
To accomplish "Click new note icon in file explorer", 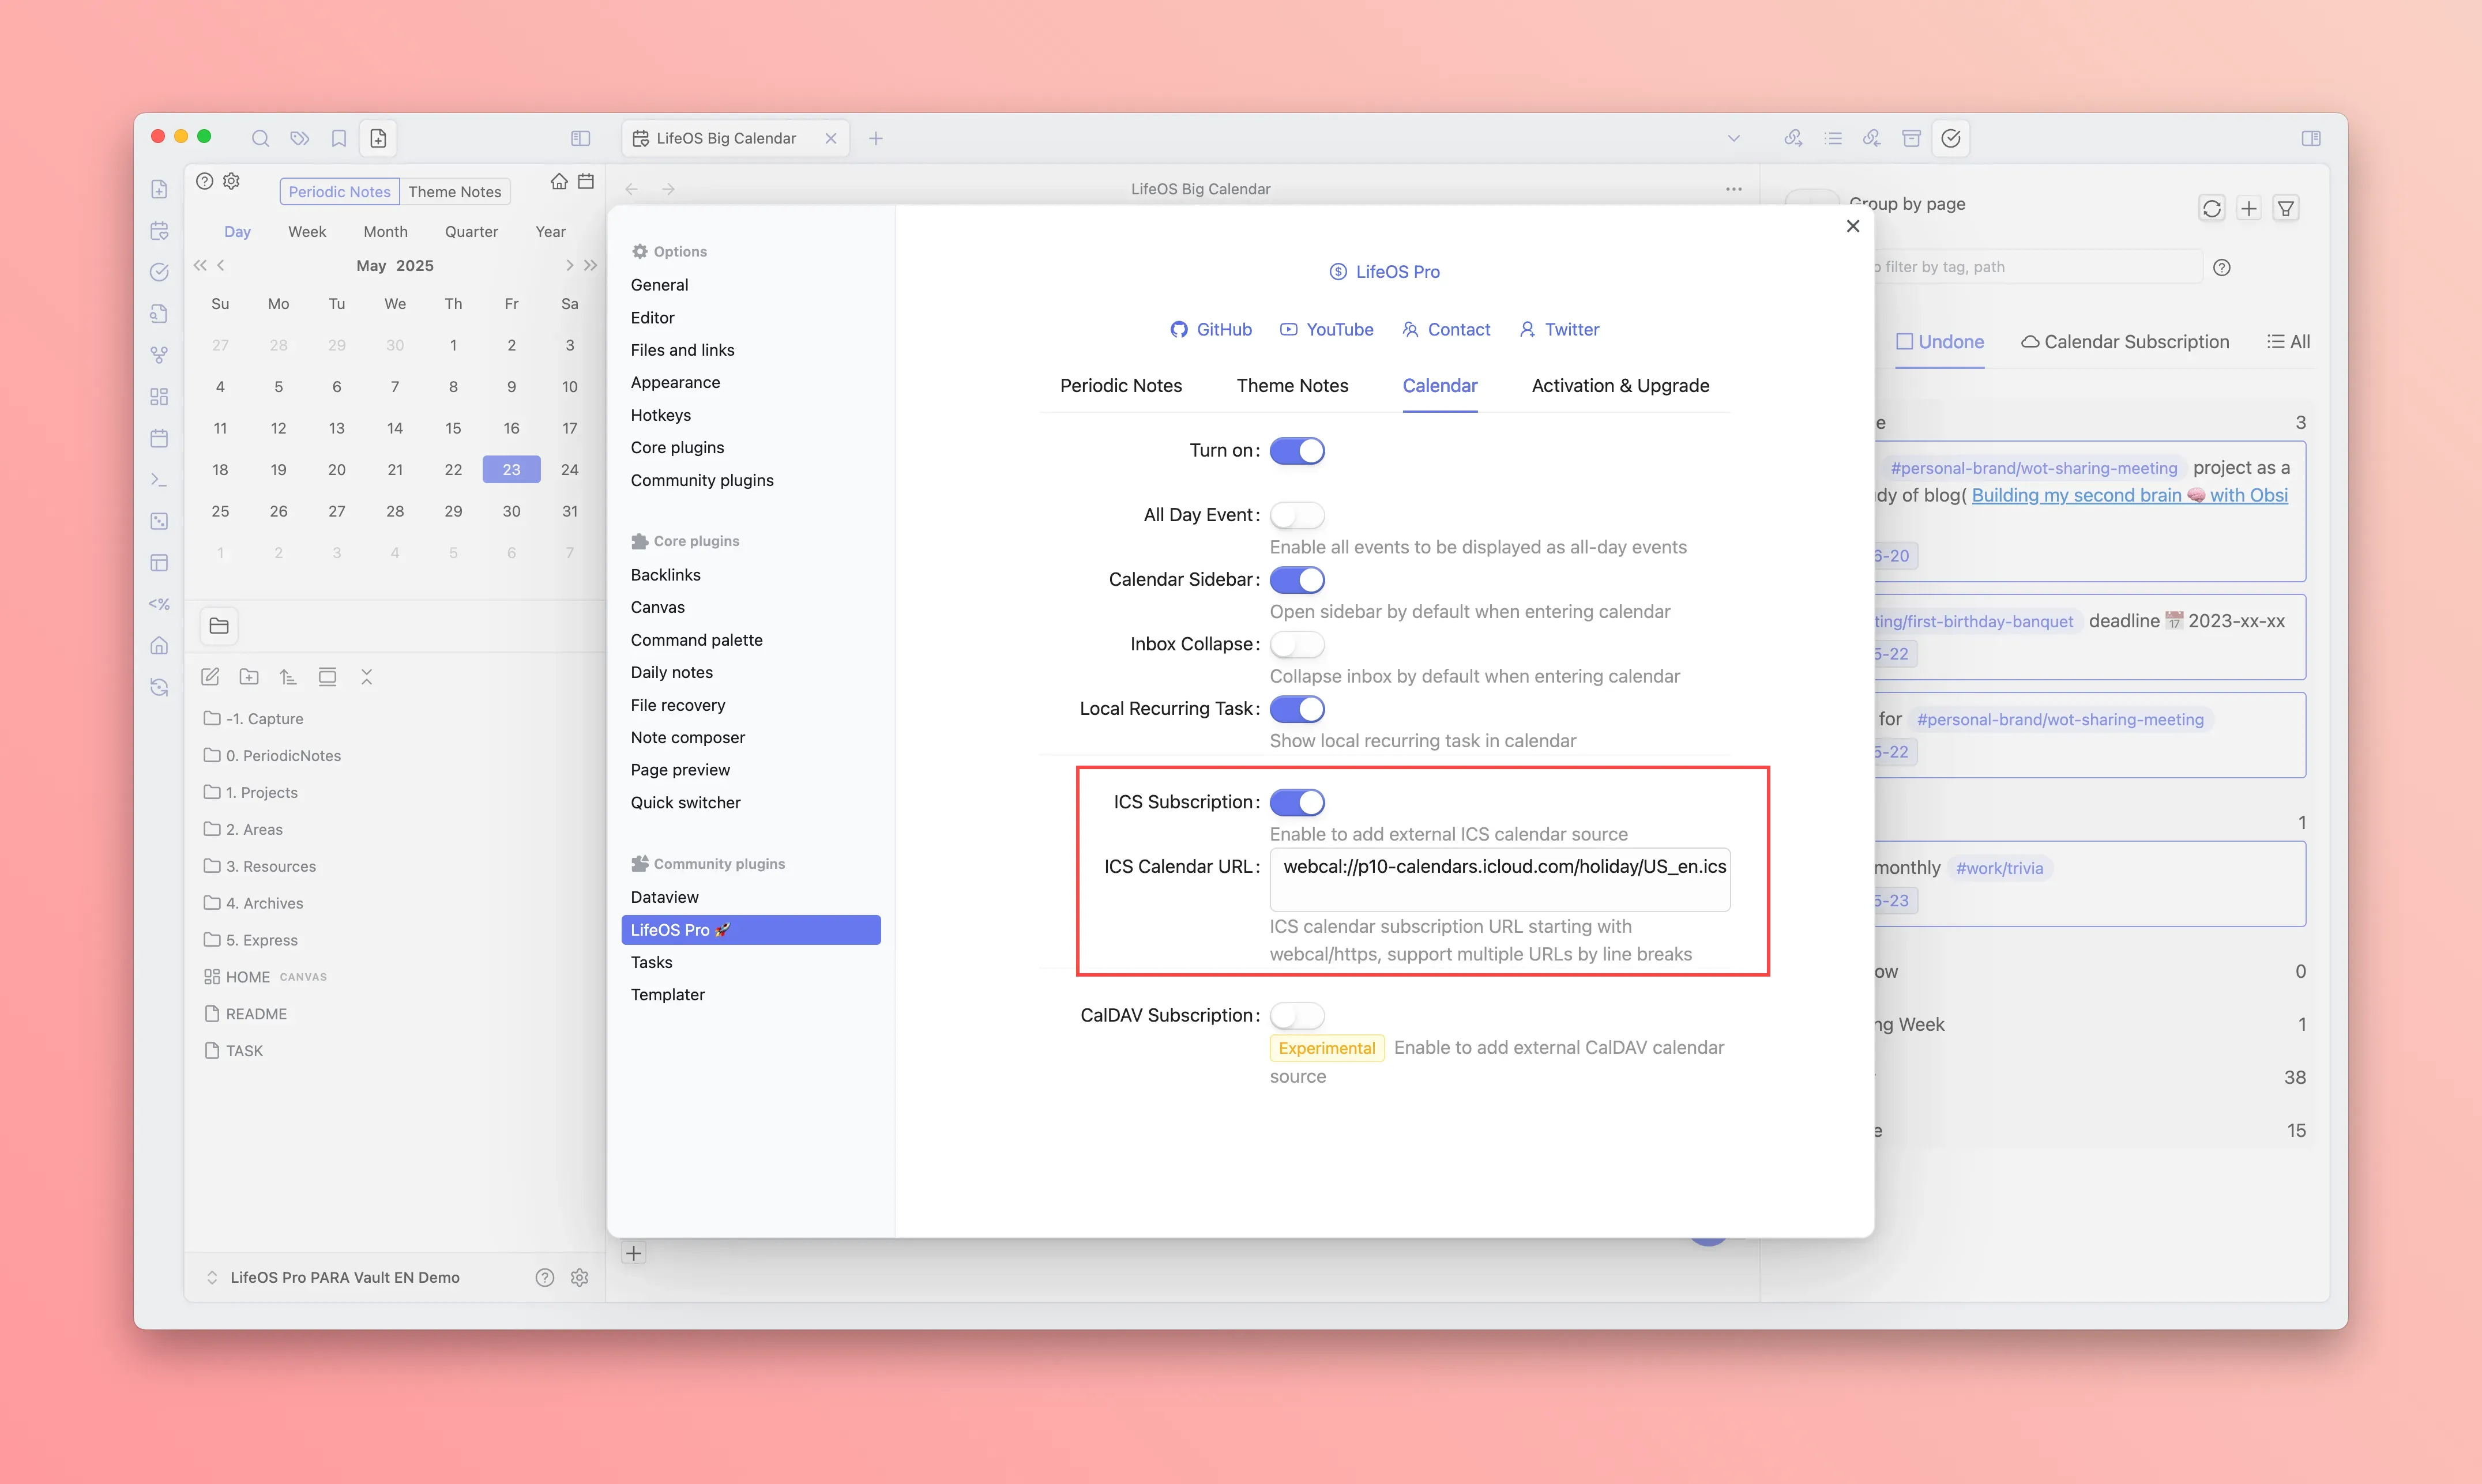I will point(210,677).
